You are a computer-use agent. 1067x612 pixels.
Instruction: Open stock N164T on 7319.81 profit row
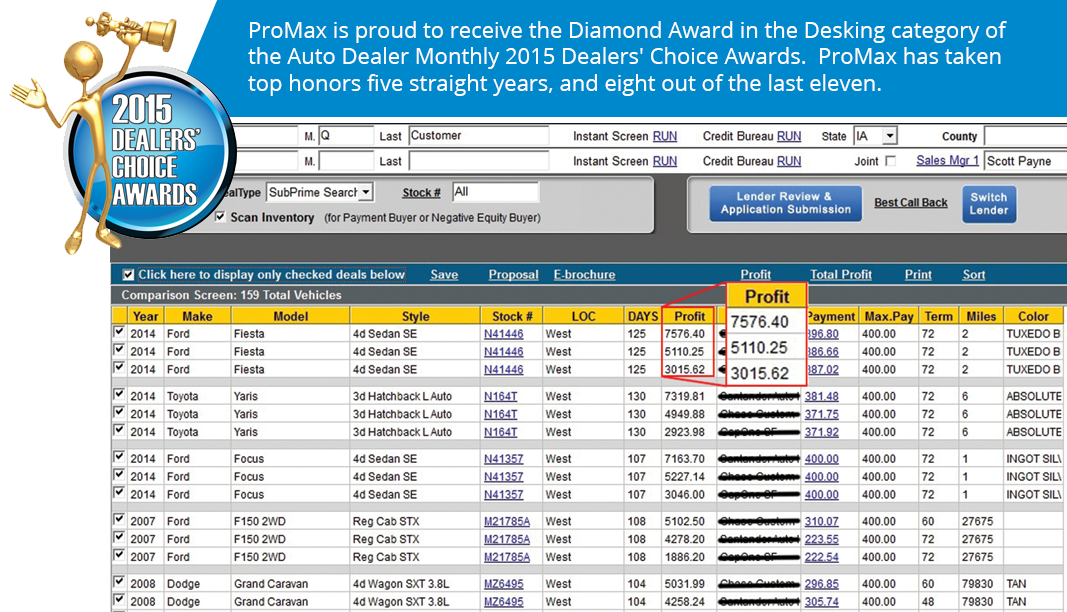click(500, 396)
